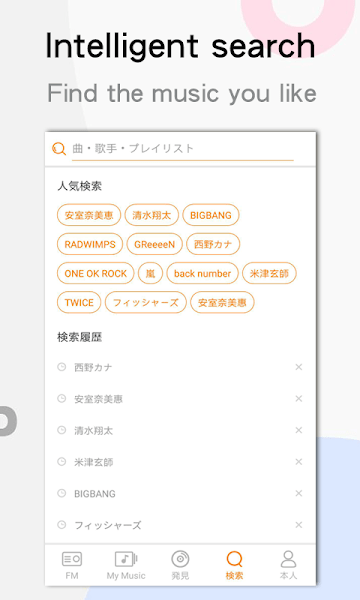This screenshot has width=360, height=600.
Task: Delete 清水翔太 history entry with X
Action: pyautogui.click(x=299, y=430)
